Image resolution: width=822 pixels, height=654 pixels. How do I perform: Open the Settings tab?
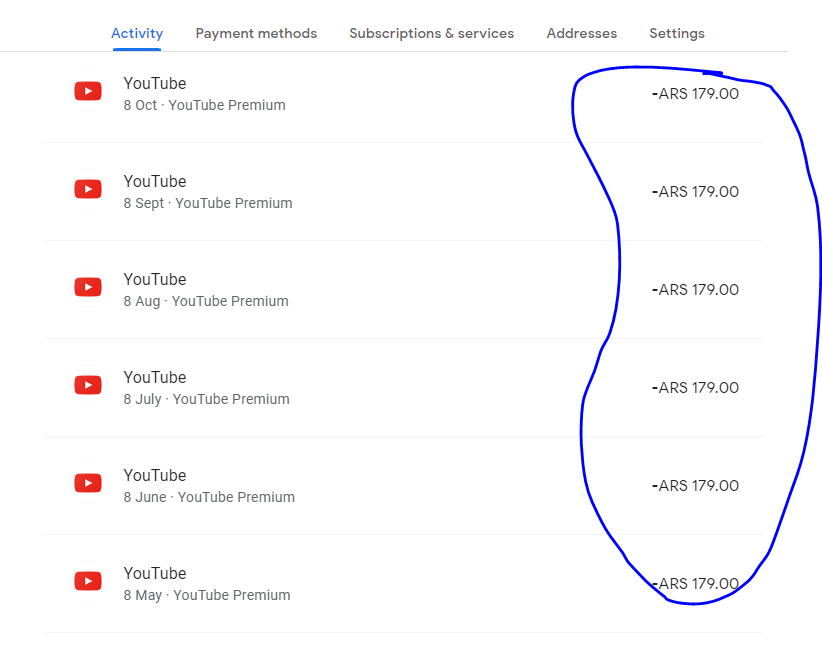[677, 34]
